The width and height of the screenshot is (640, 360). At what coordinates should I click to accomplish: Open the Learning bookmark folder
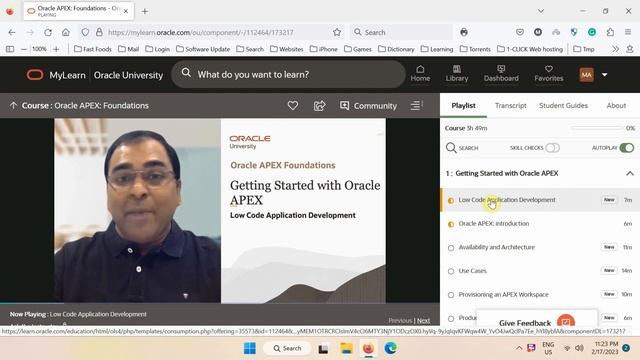437,49
